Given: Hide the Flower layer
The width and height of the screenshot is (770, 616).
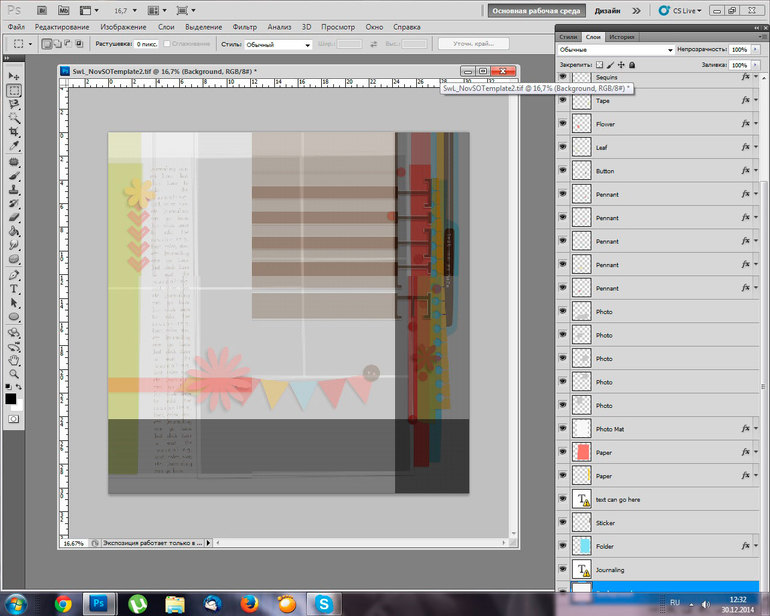Looking at the screenshot, I should (x=562, y=124).
